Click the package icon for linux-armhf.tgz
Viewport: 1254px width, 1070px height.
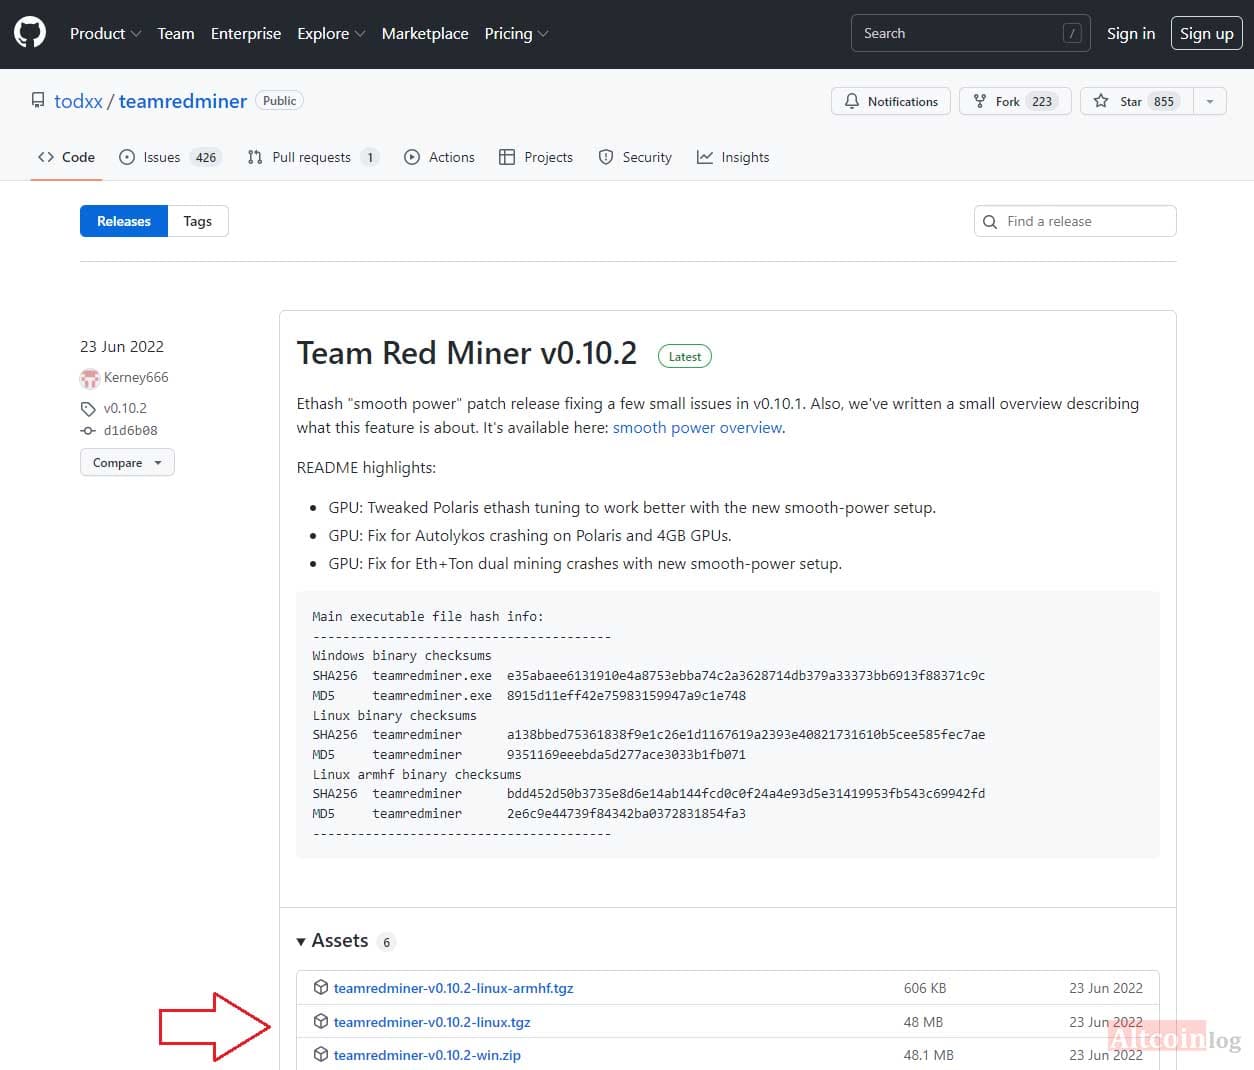[321, 987]
